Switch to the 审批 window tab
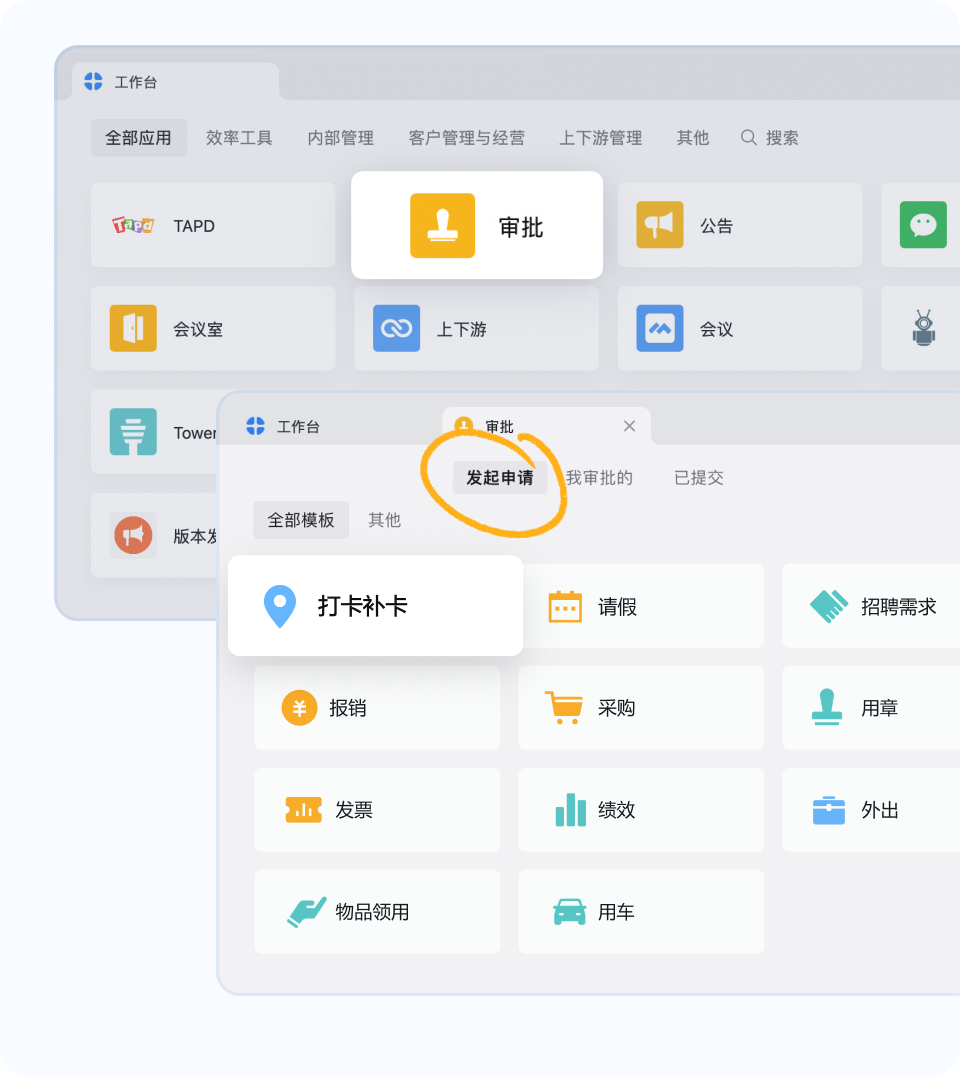Screen dimensions: 960x1077 546,426
